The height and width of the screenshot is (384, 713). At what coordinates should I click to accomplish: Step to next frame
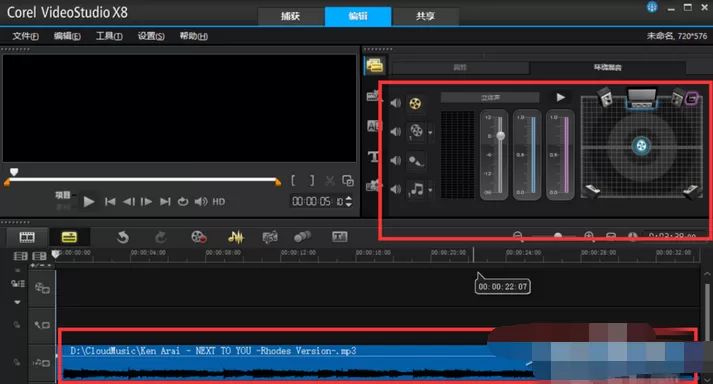pos(146,202)
